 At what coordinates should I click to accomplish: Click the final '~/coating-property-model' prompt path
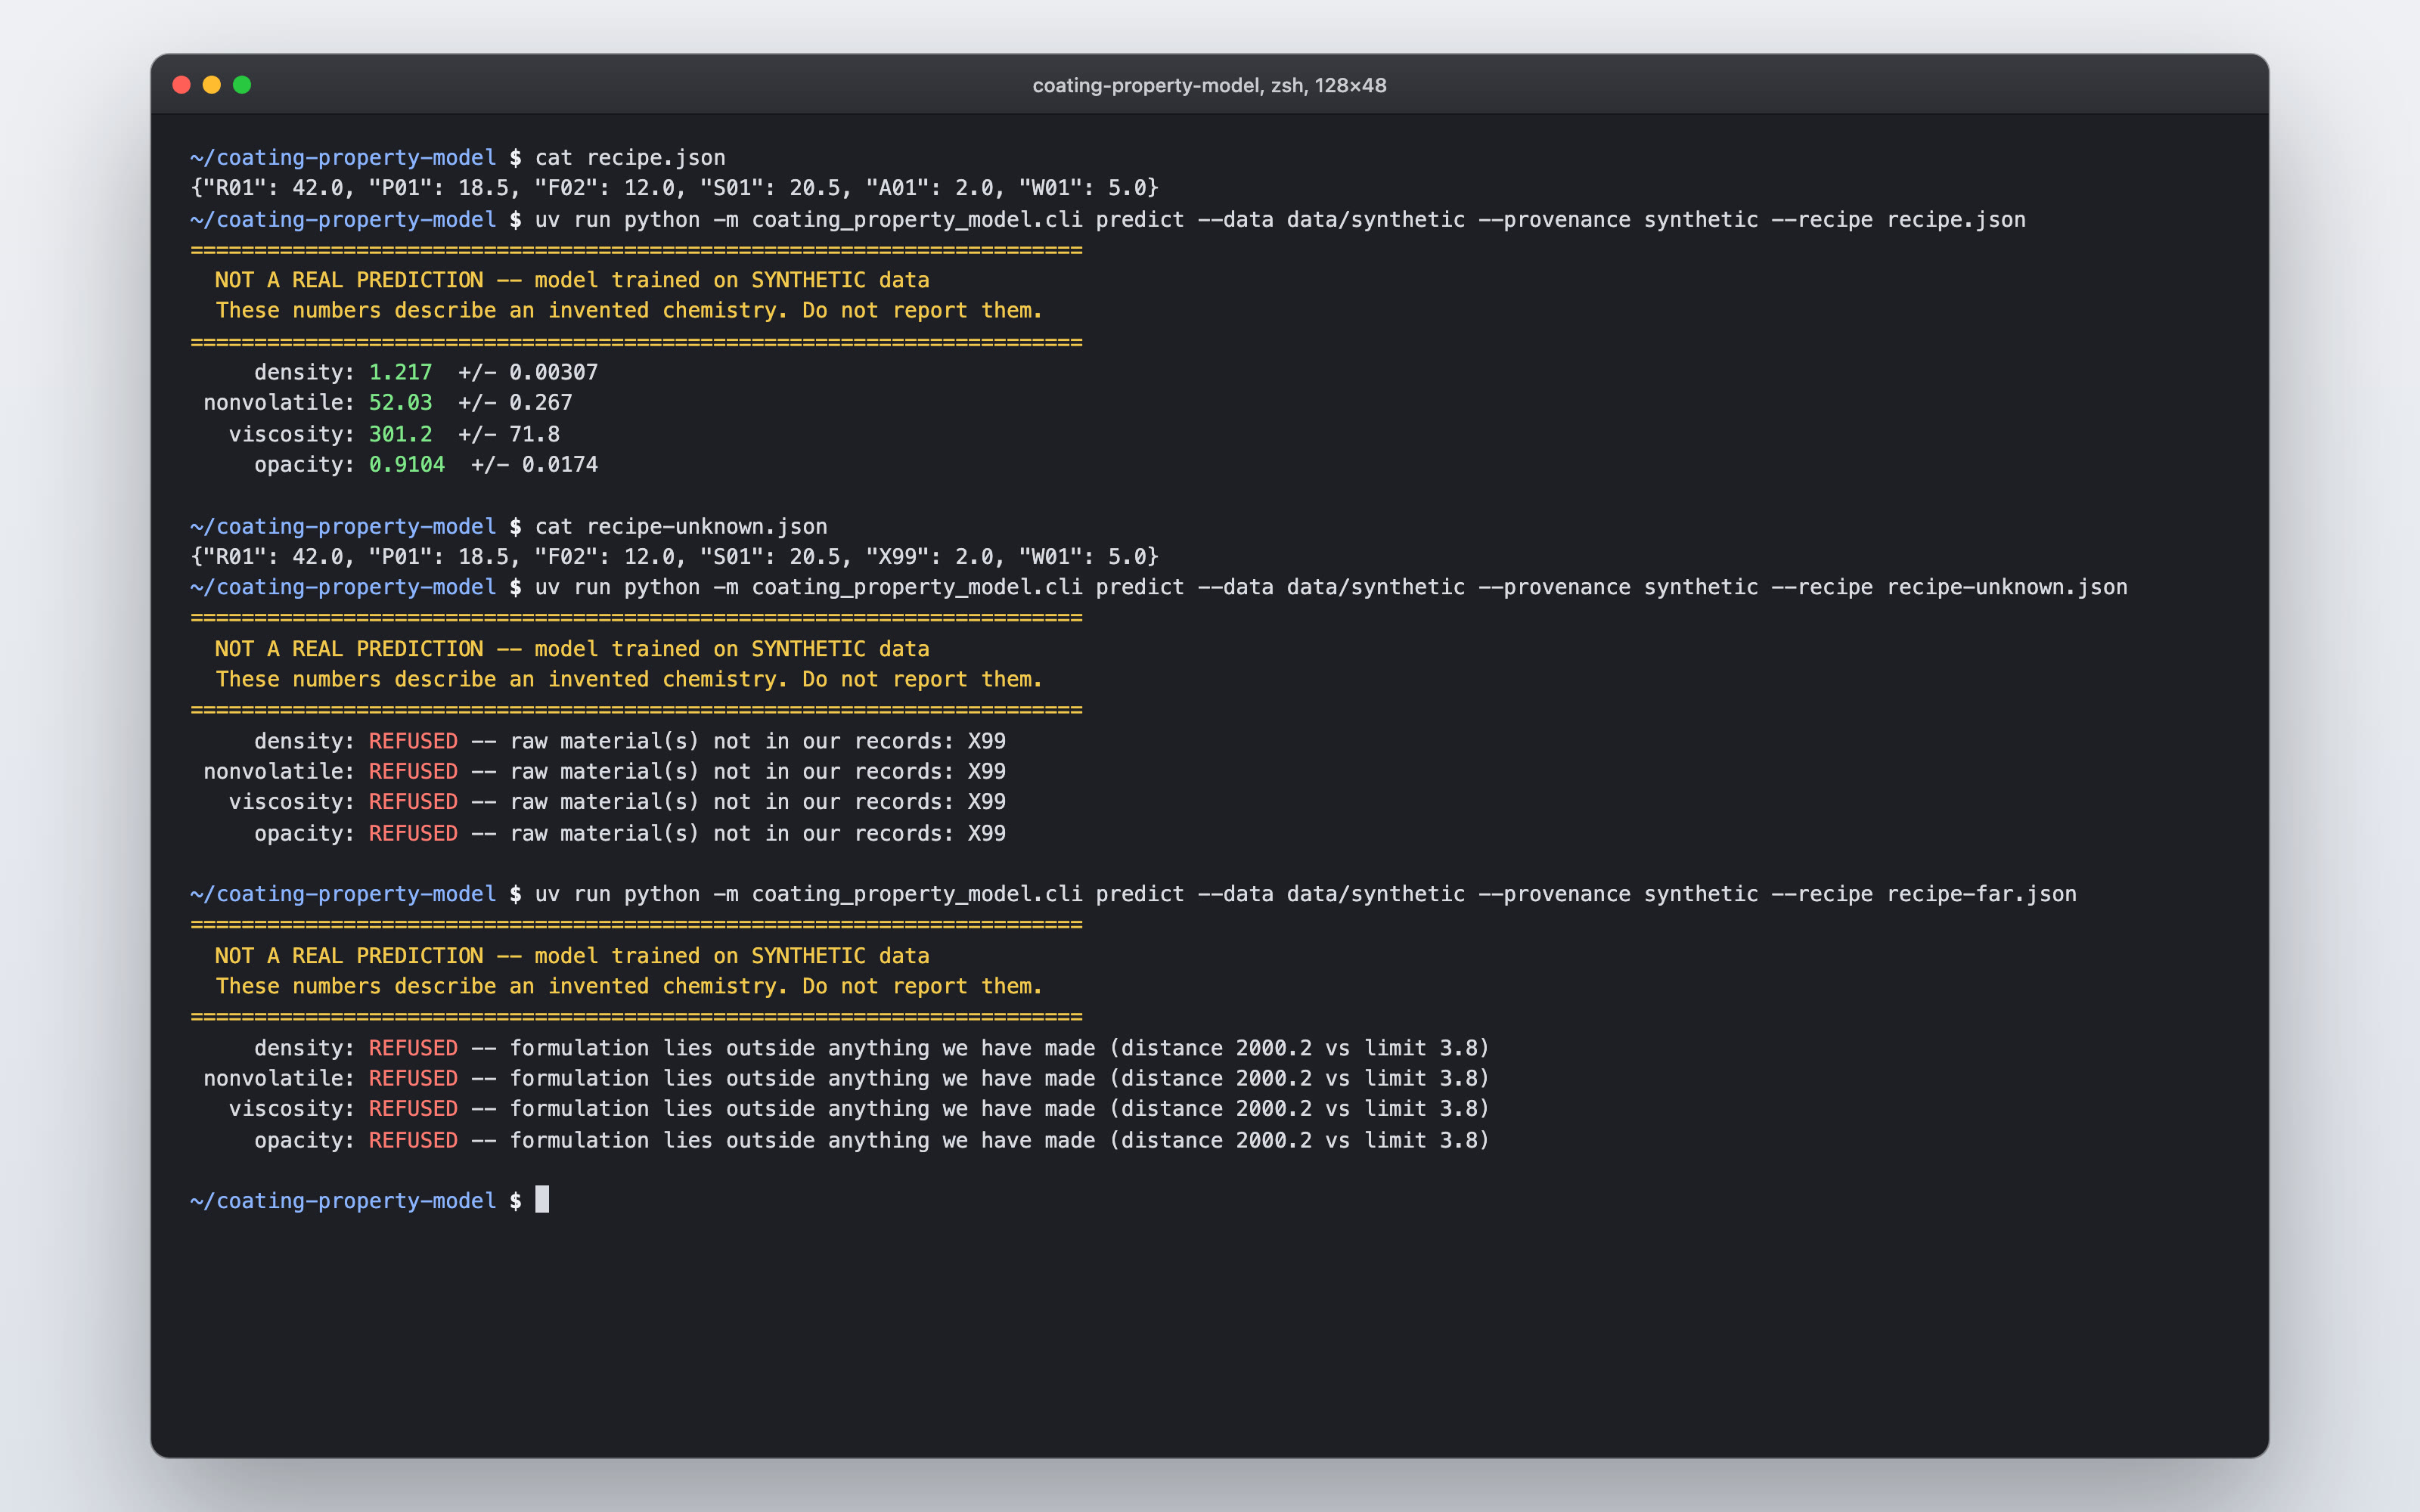click(343, 1202)
